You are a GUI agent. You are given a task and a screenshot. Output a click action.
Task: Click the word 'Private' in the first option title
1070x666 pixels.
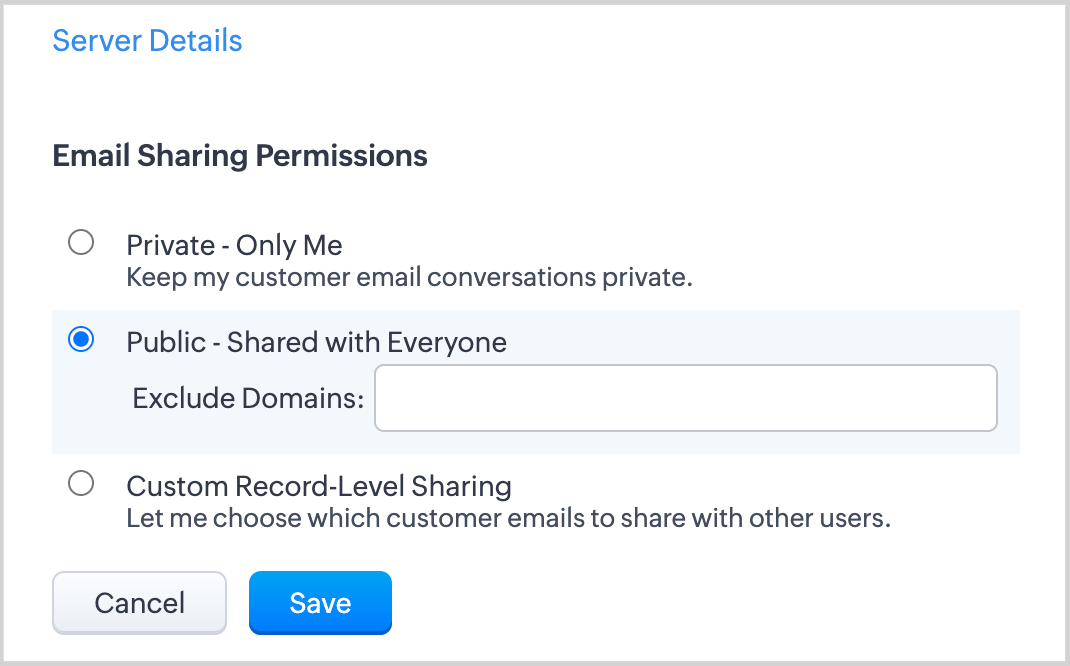click(170, 245)
